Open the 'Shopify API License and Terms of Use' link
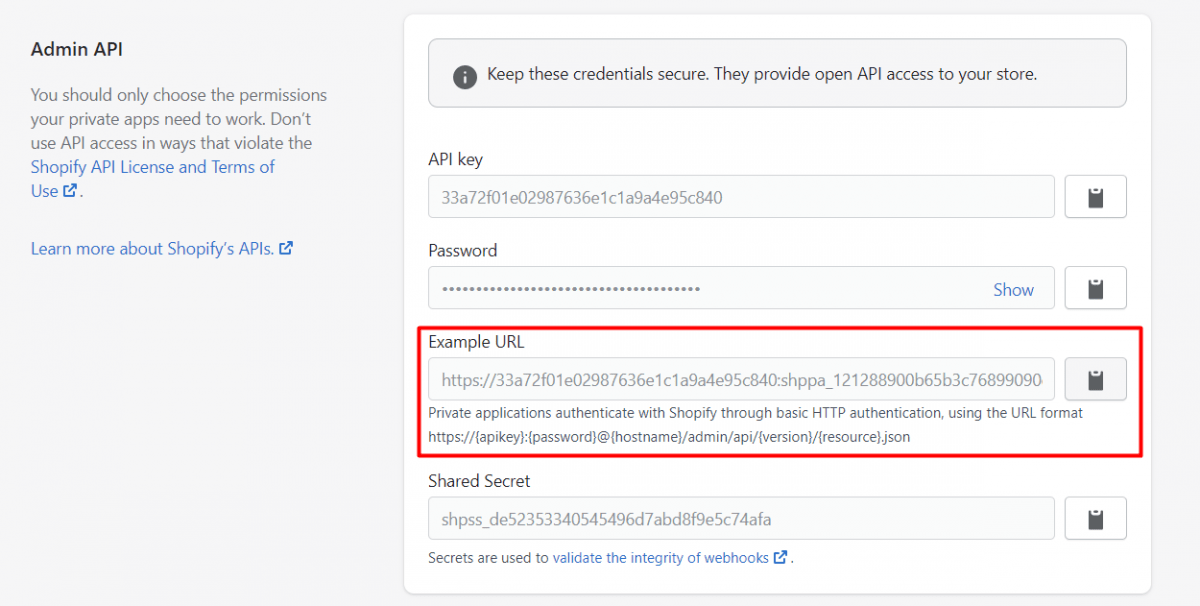Screen dimensions: 1200x606 (x=150, y=166)
